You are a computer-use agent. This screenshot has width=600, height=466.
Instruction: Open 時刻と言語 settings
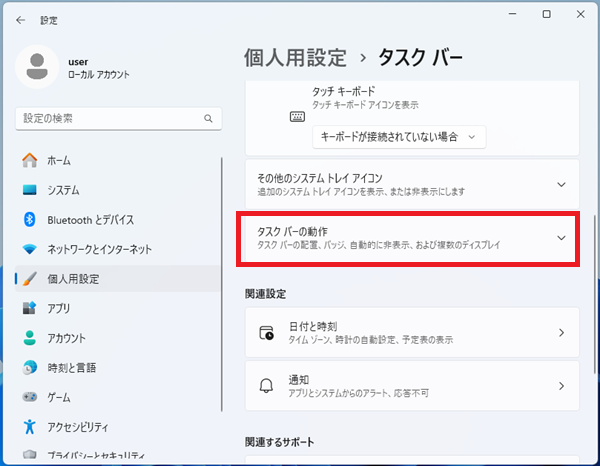(x=72, y=367)
